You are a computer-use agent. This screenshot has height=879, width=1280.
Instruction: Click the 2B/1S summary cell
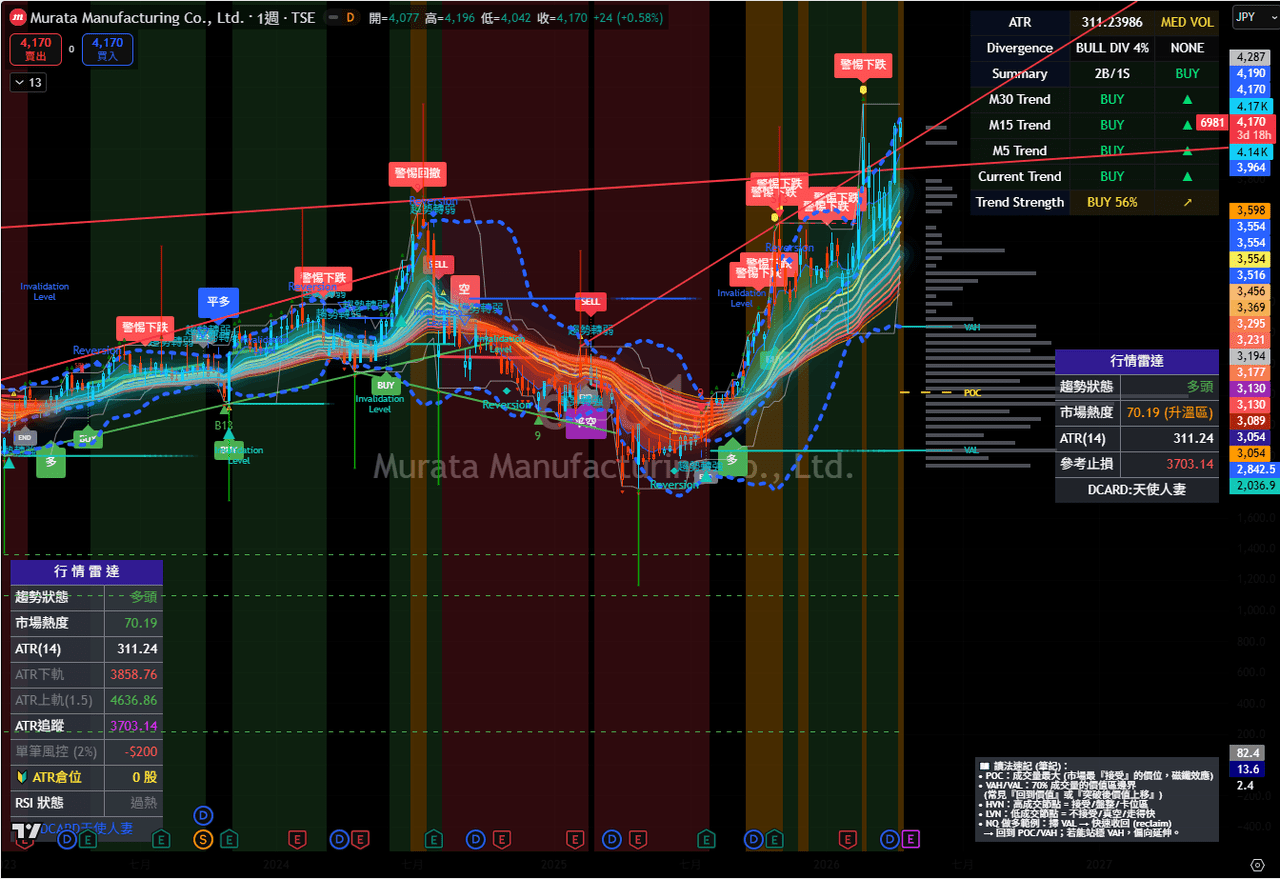pyautogui.click(x=1112, y=73)
